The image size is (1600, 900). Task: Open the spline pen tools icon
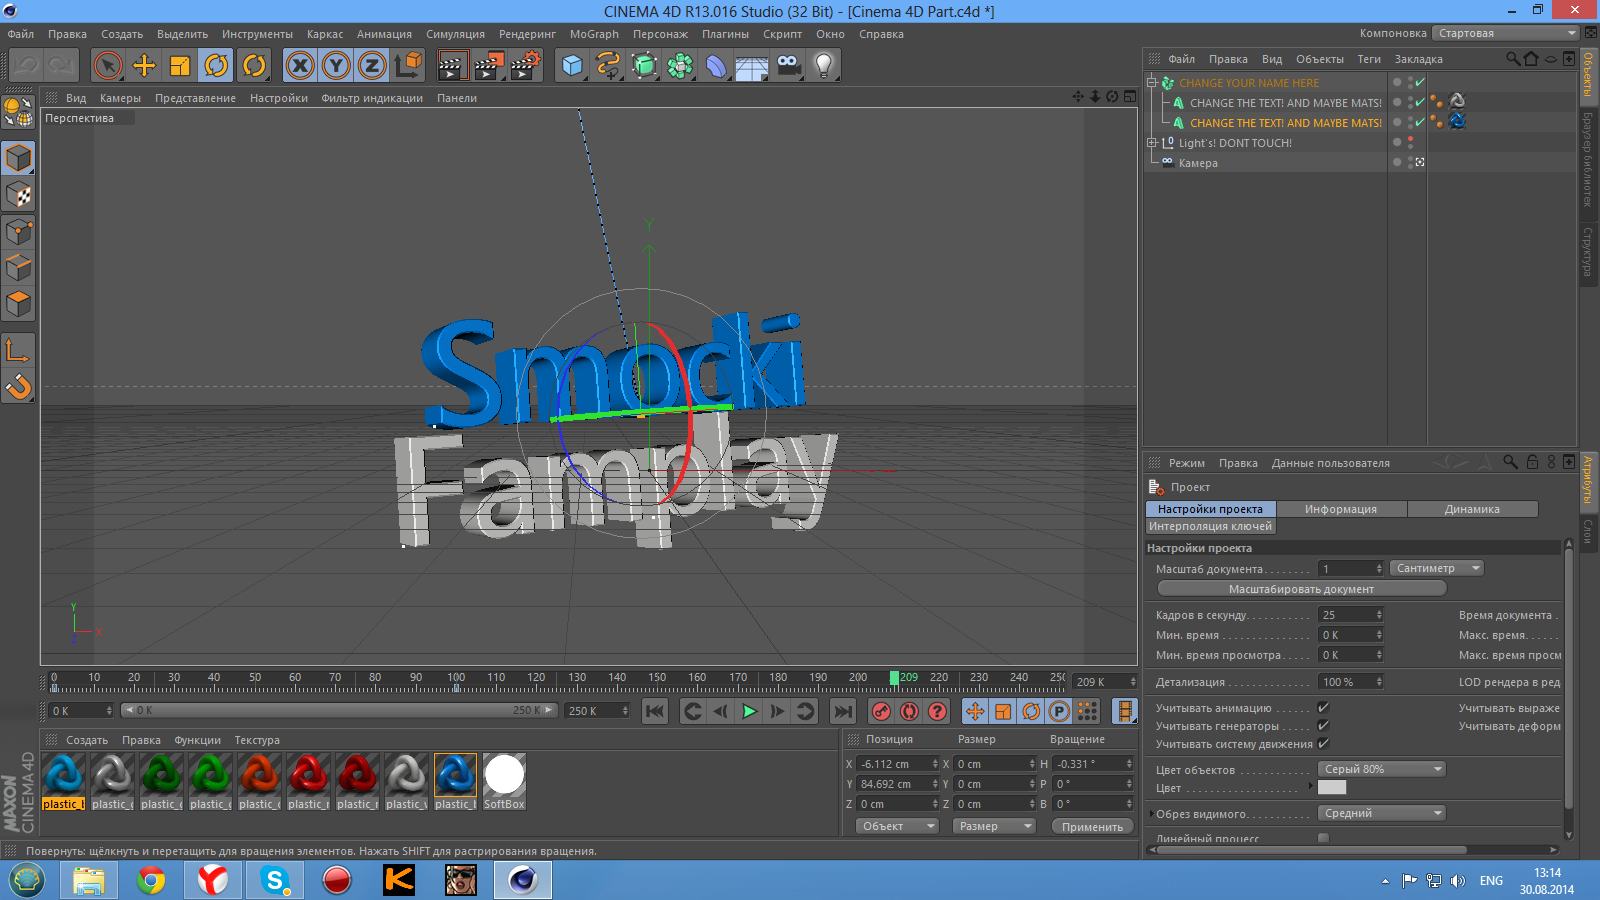[608, 66]
